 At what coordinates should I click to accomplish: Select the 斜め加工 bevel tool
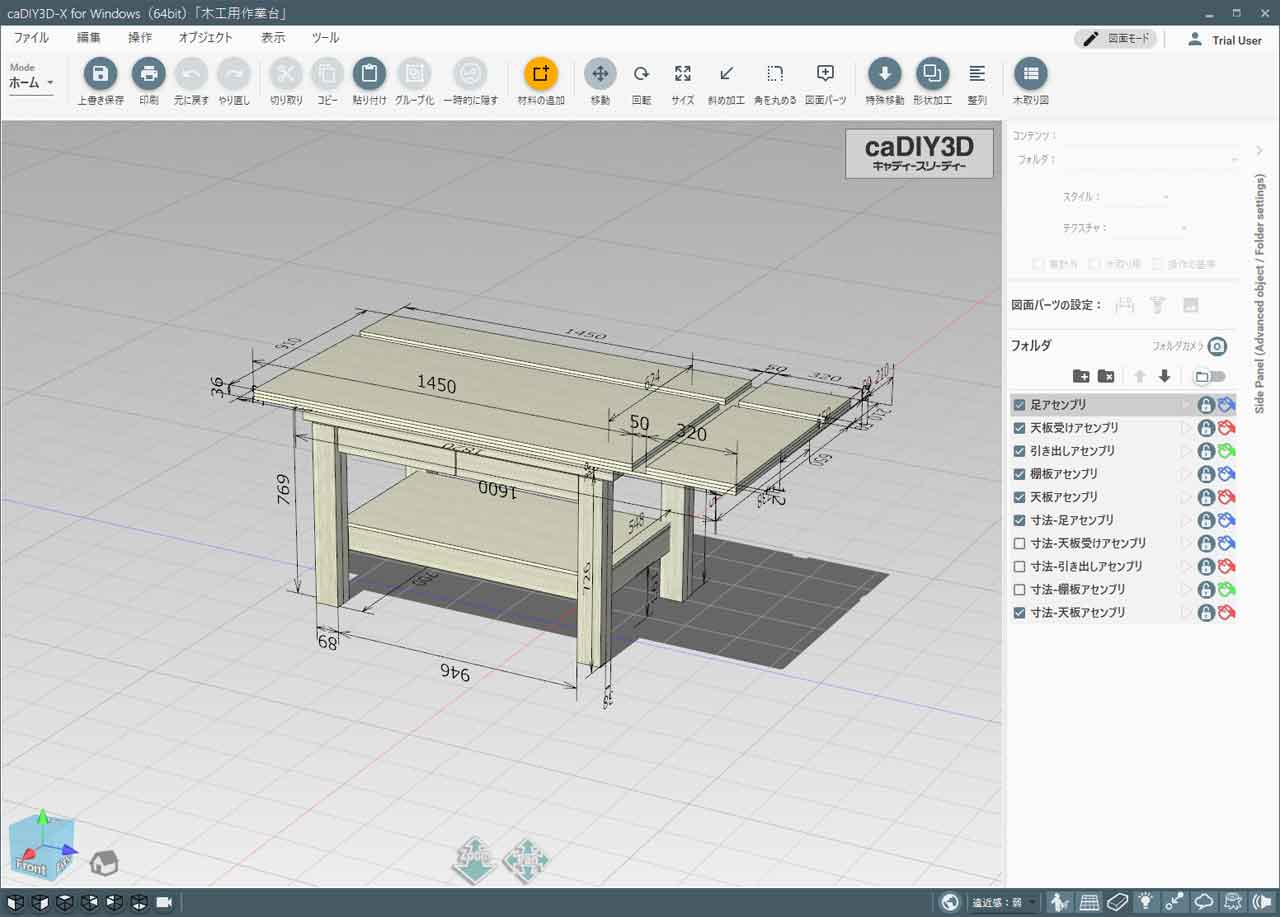[x=727, y=74]
